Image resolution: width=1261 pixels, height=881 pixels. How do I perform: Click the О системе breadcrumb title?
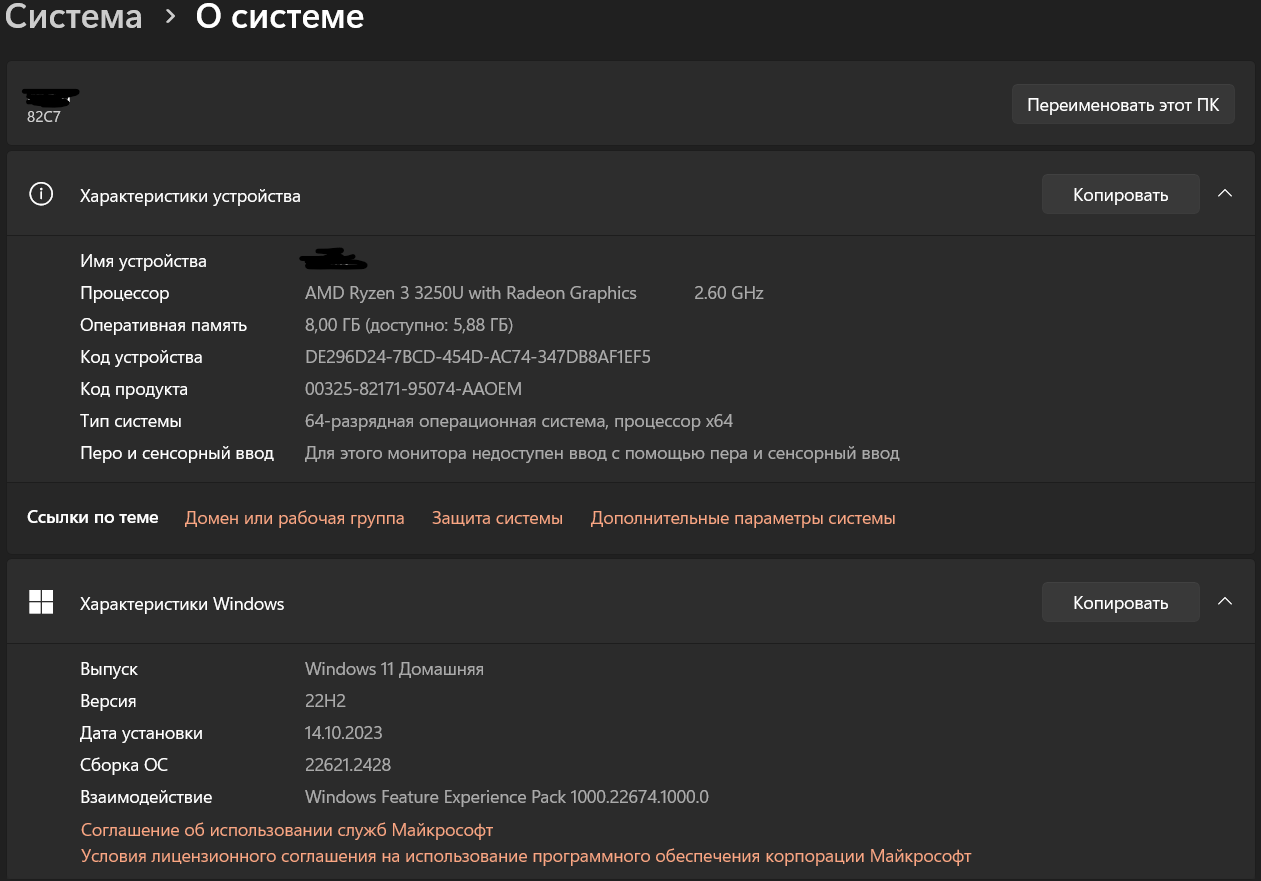point(280,17)
